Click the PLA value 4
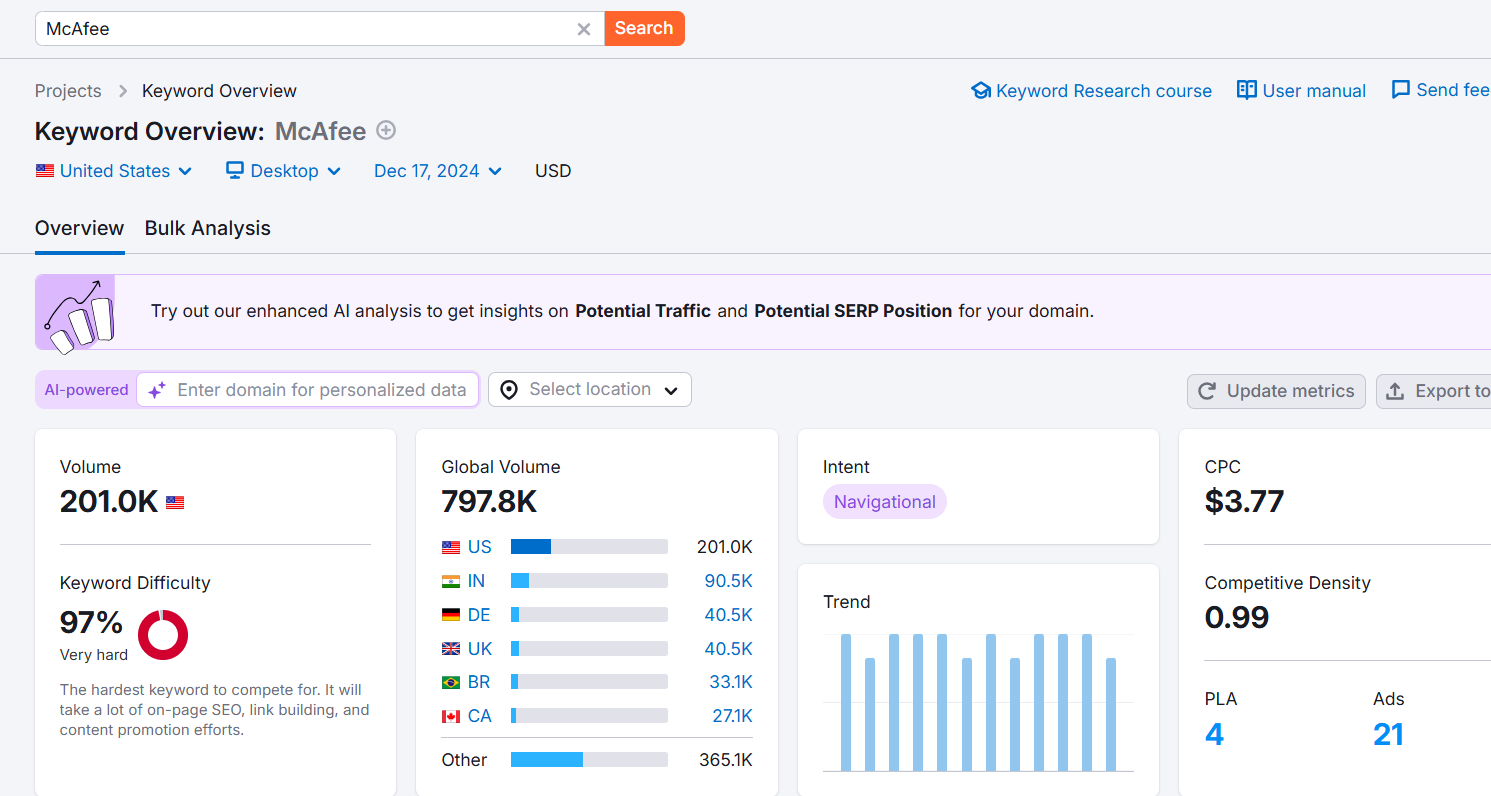 click(x=1214, y=735)
